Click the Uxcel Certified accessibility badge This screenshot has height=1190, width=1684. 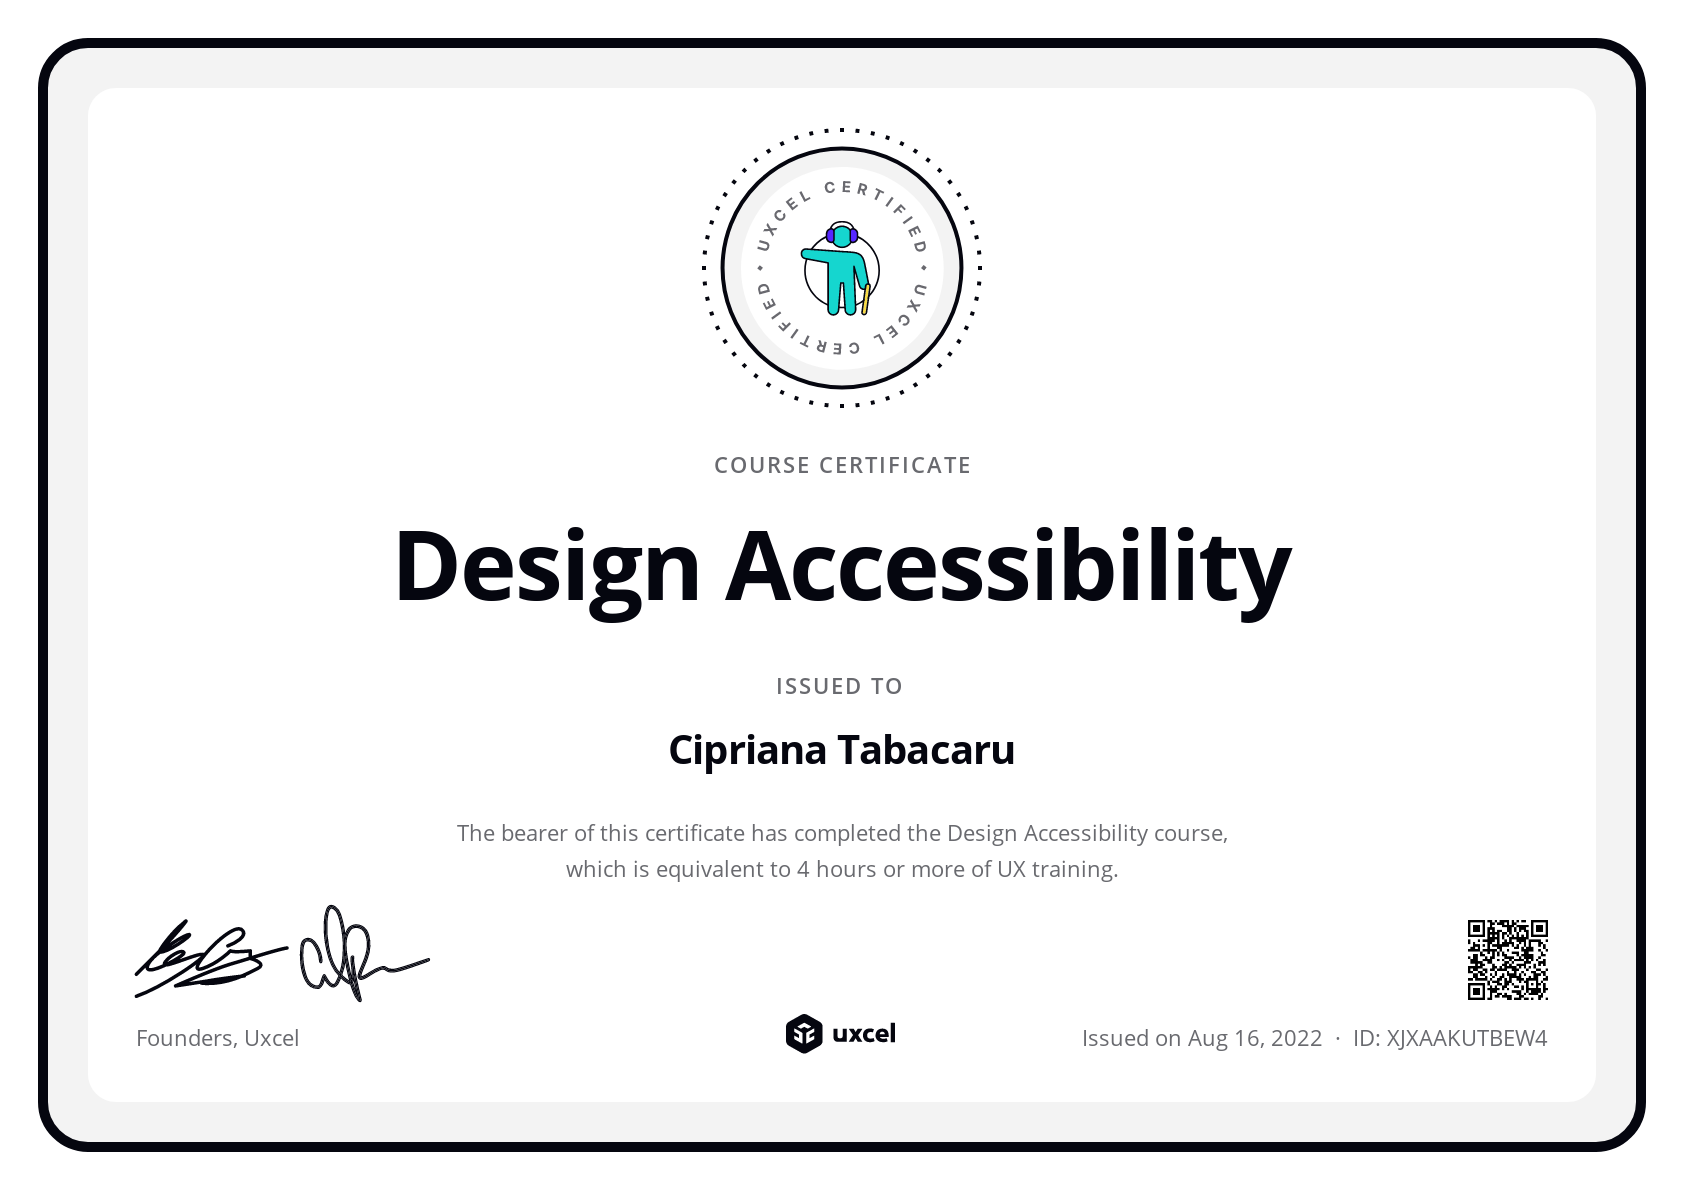842,268
